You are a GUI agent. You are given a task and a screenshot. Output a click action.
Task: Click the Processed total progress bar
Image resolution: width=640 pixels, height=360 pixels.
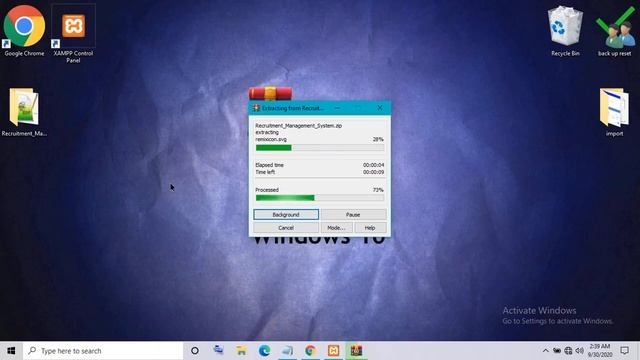pyautogui.click(x=320, y=198)
